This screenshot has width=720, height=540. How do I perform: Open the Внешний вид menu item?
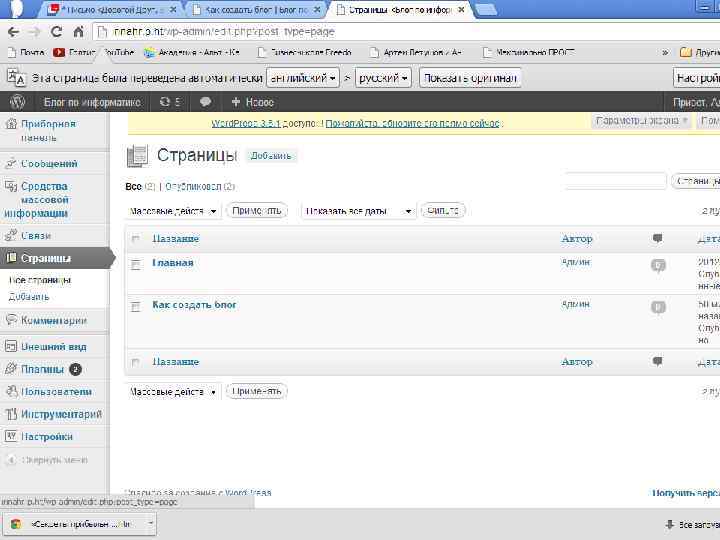(x=54, y=346)
